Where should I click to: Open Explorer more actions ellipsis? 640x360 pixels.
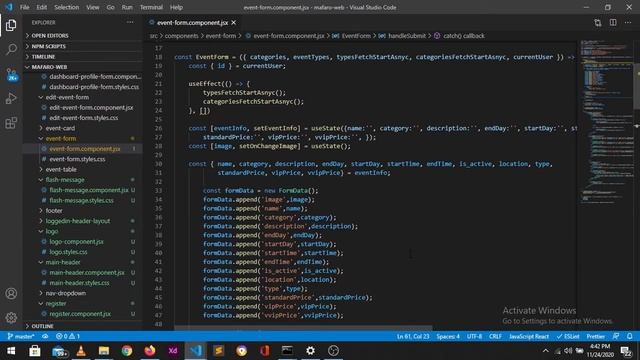pyautogui.click(x=130, y=22)
